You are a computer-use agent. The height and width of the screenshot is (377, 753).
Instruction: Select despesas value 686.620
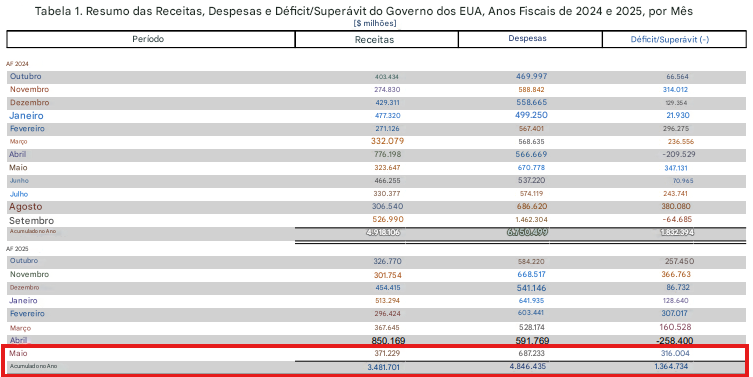531,206
